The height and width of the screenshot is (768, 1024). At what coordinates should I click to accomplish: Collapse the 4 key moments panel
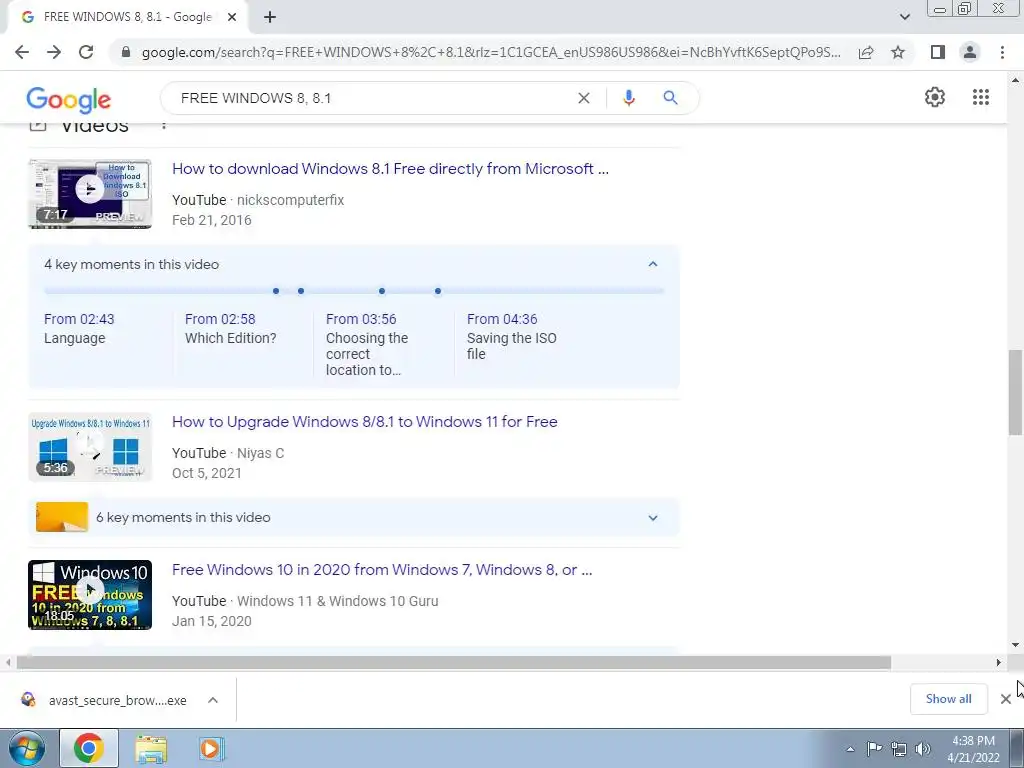click(x=652, y=264)
